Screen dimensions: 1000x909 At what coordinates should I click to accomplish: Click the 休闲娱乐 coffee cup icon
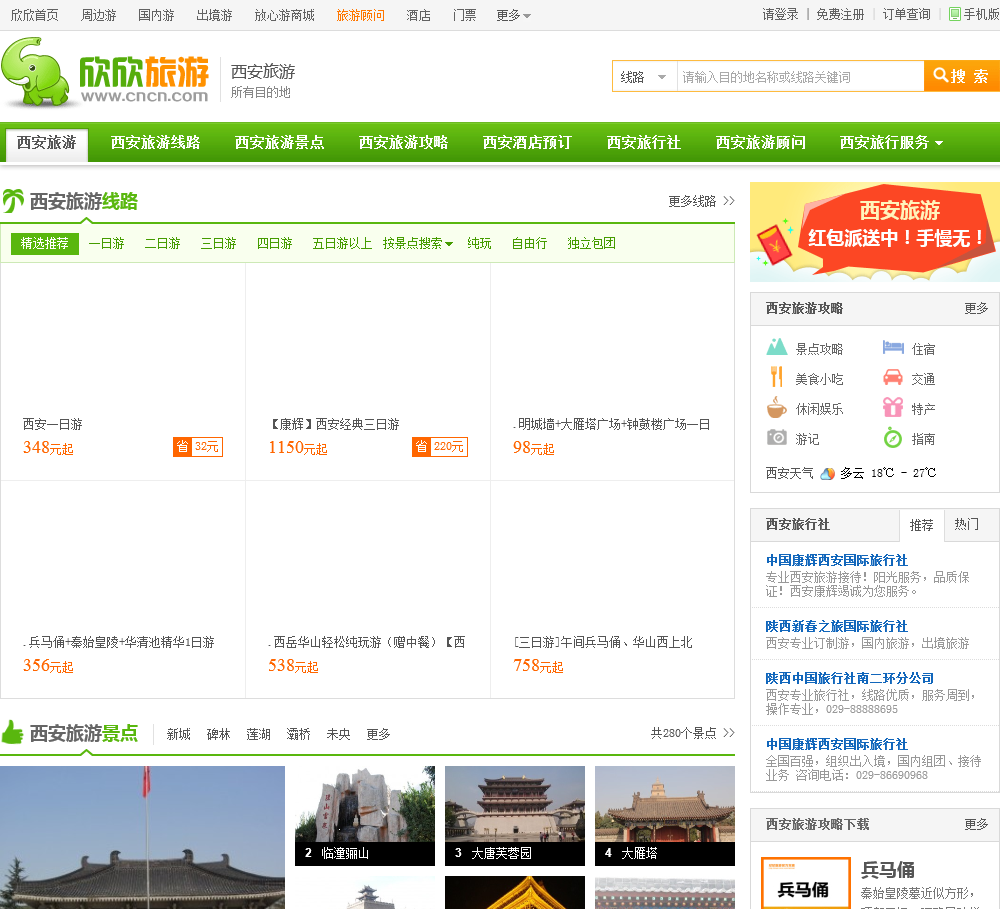pos(776,407)
